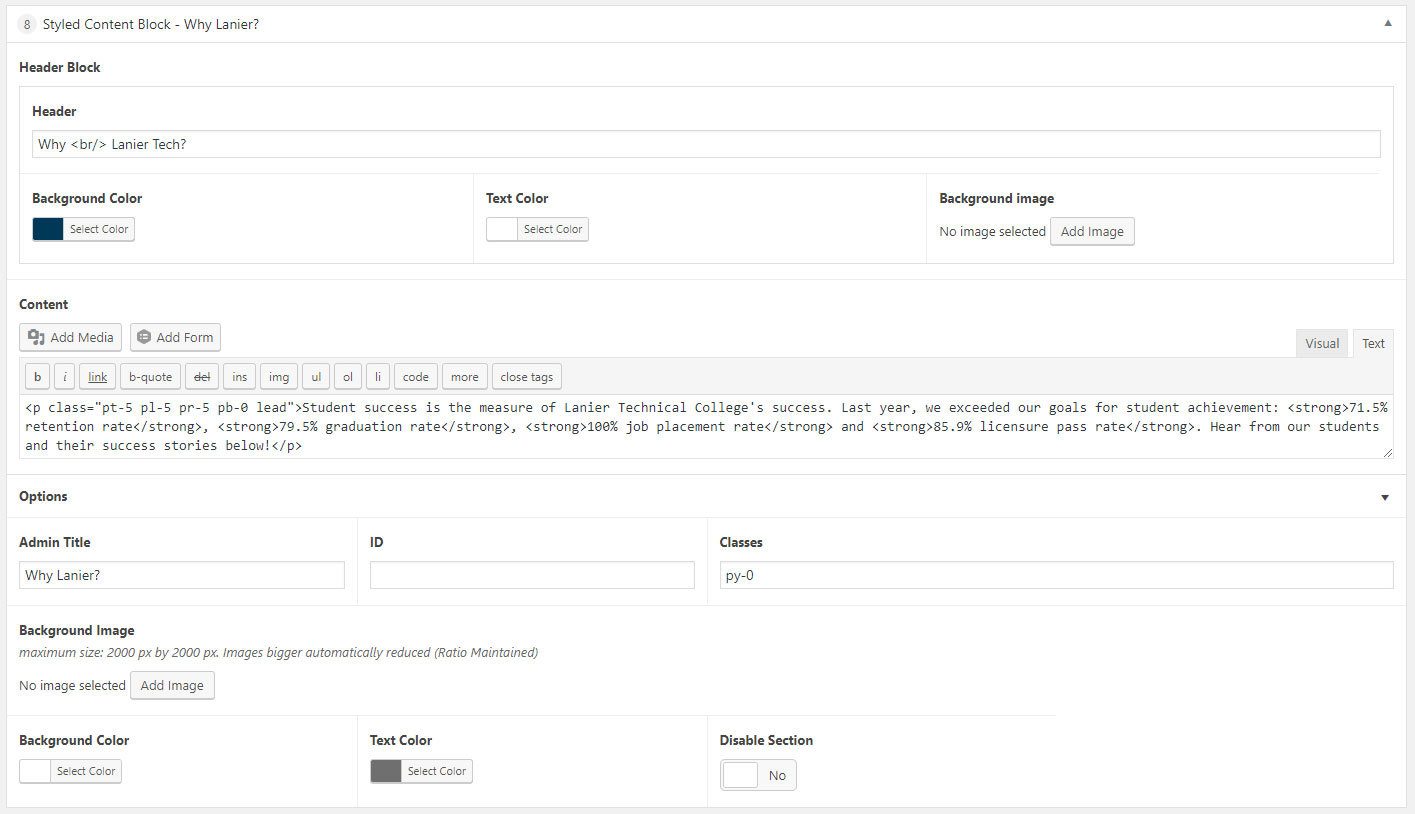Click the empty ID field
Screen dimensions: 1415x814
pos(532,575)
